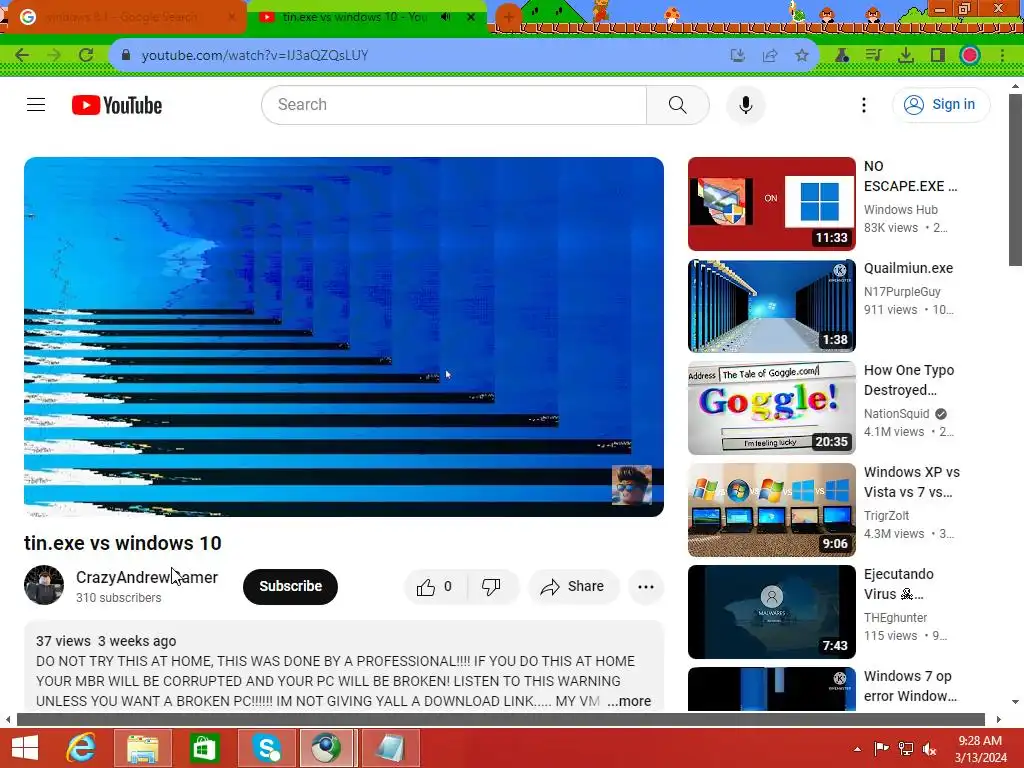The image size is (1024, 768).
Task: Open YouTube settings three-dot menu
Action: 864,104
